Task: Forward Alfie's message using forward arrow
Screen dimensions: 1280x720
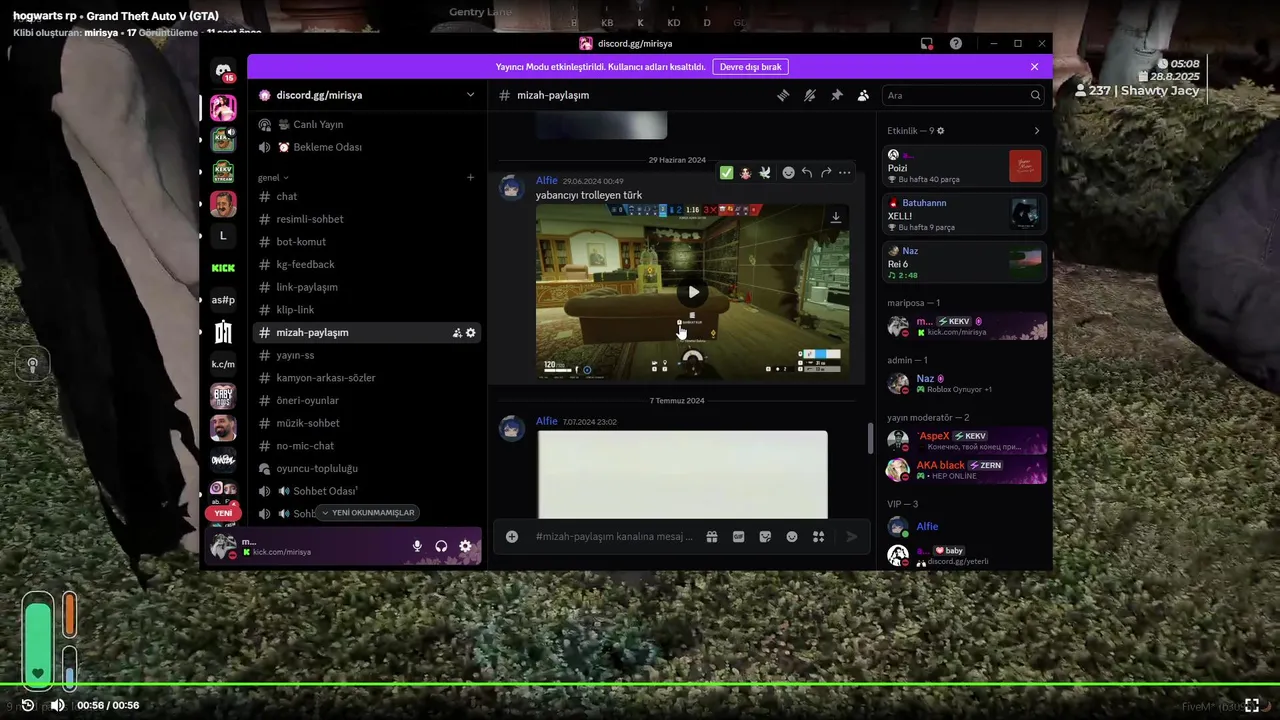Action: click(826, 173)
